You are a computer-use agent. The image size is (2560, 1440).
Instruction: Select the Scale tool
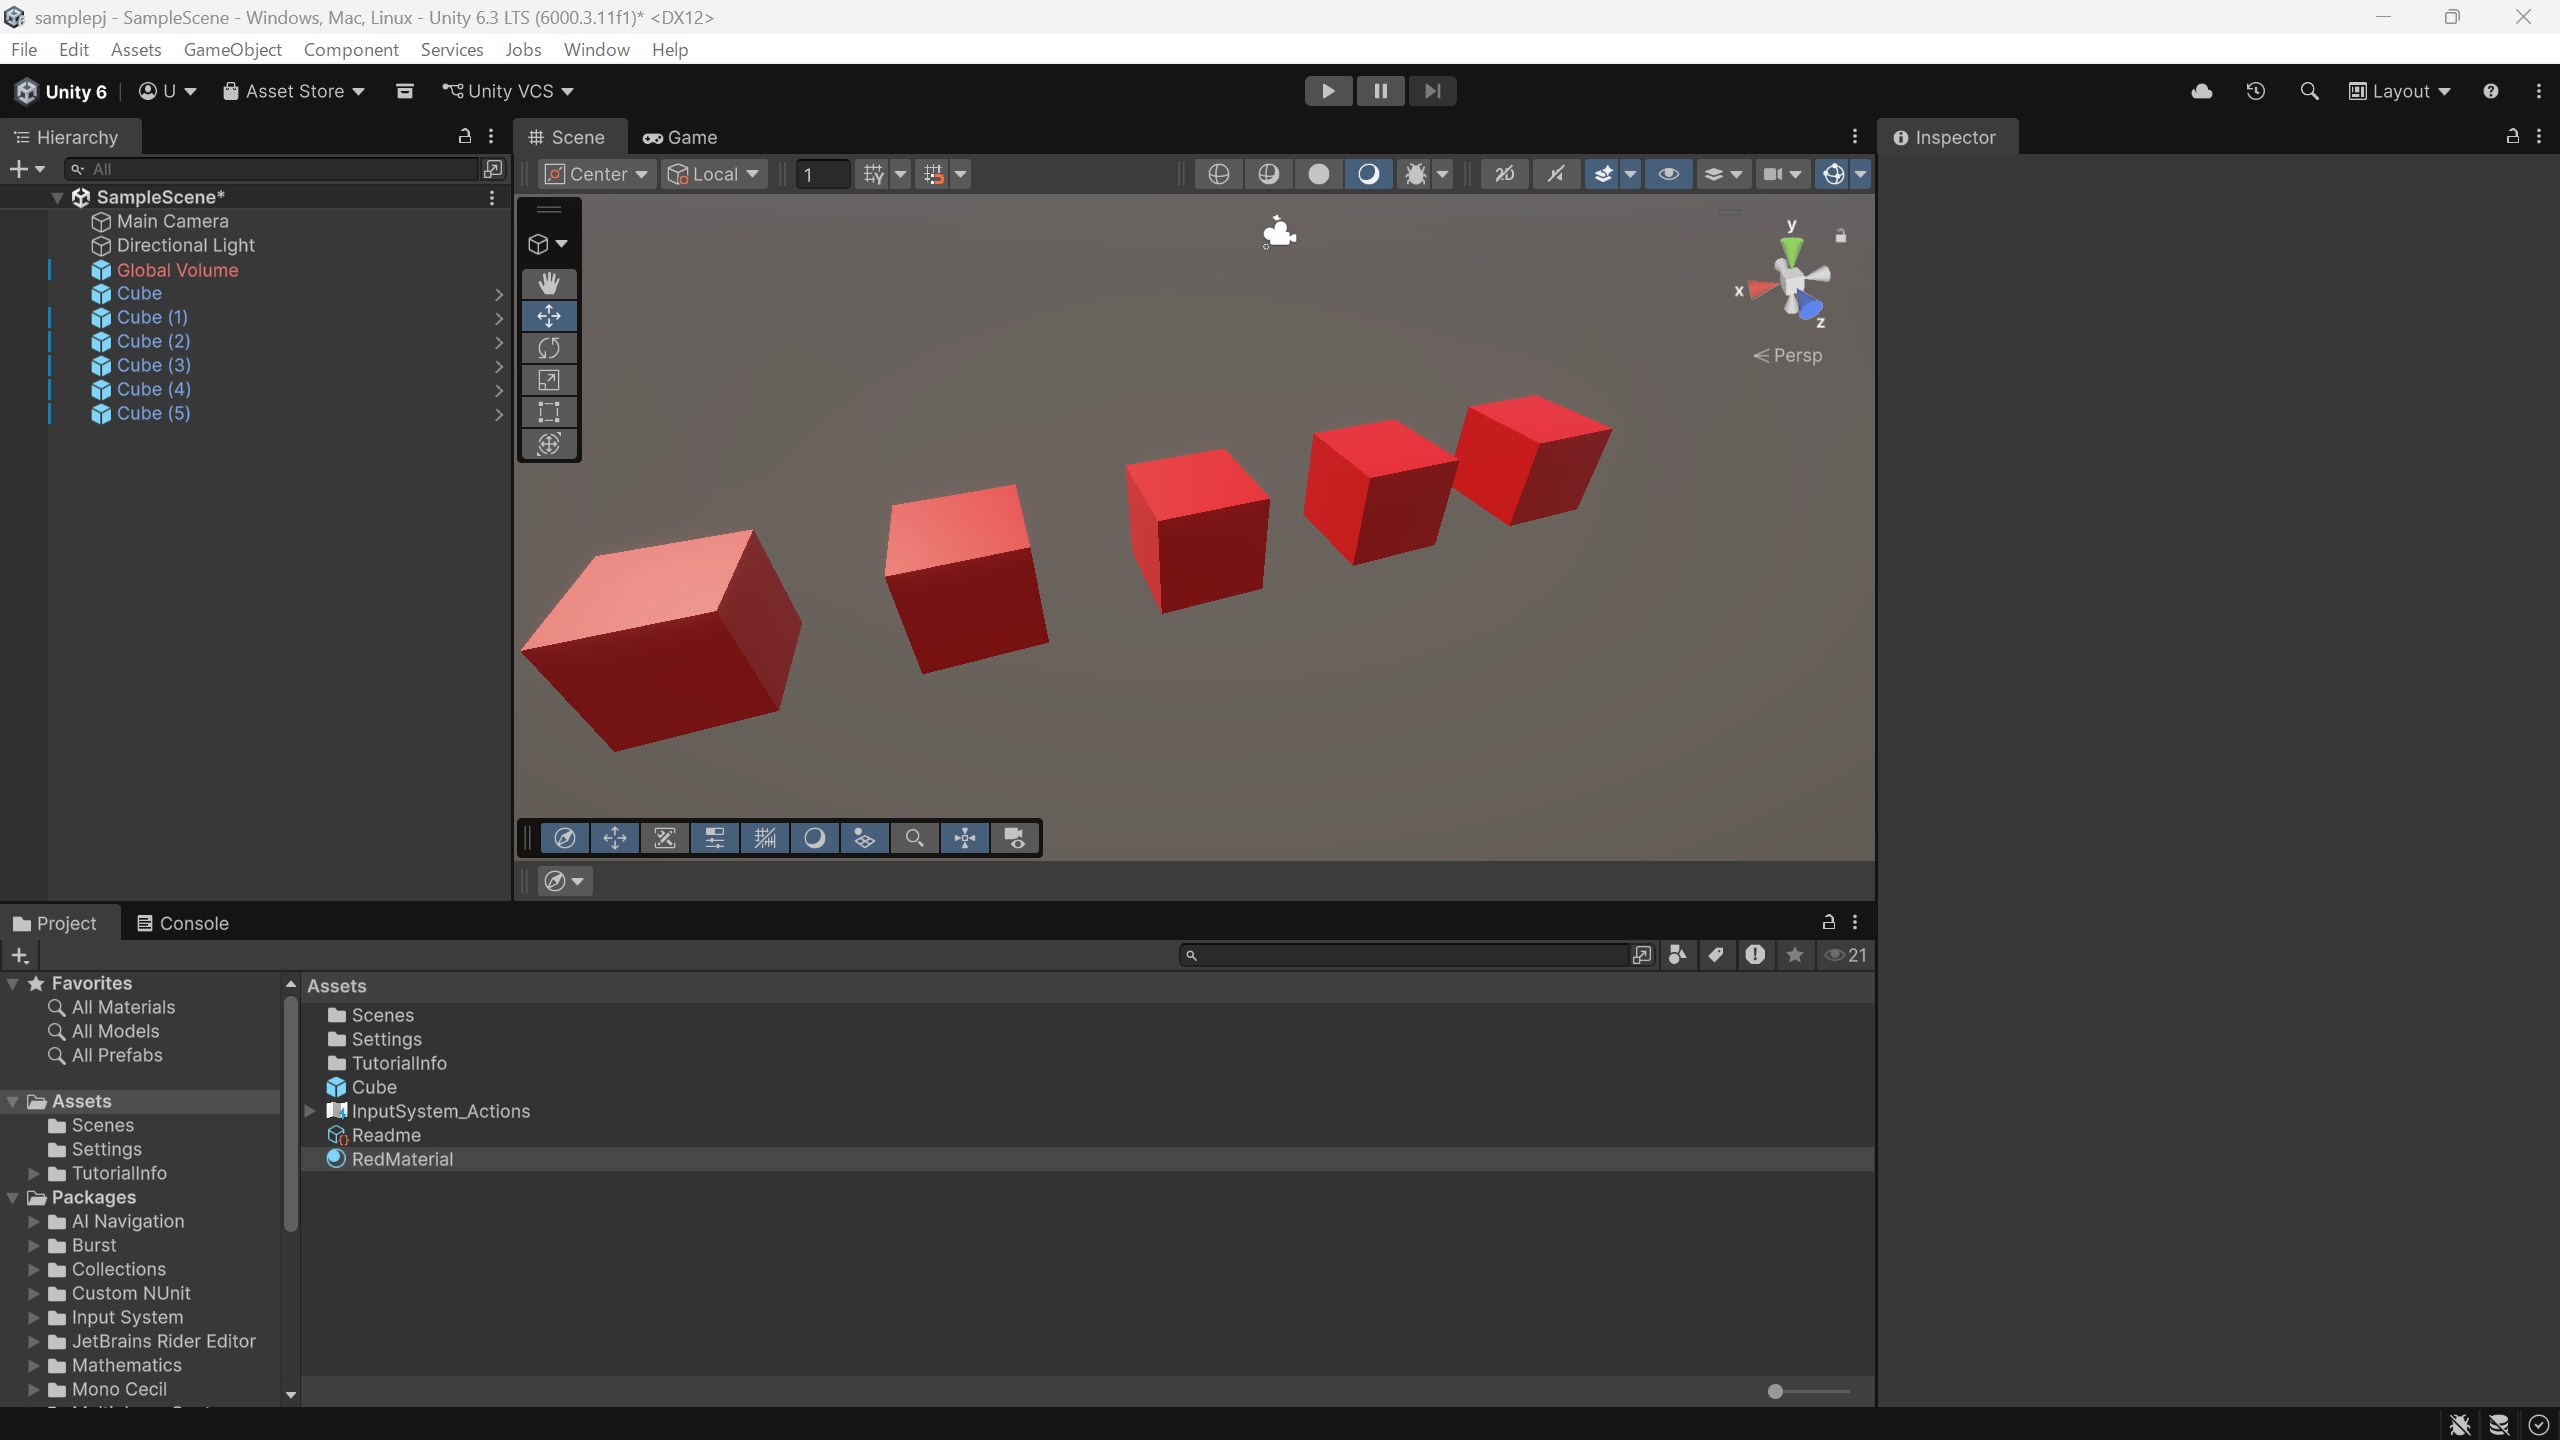click(x=548, y=380)
